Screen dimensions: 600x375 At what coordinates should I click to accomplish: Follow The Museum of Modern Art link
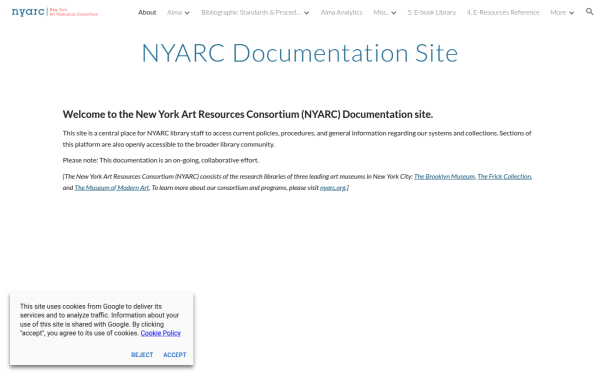pyautogui.click(x=111, y=188)
